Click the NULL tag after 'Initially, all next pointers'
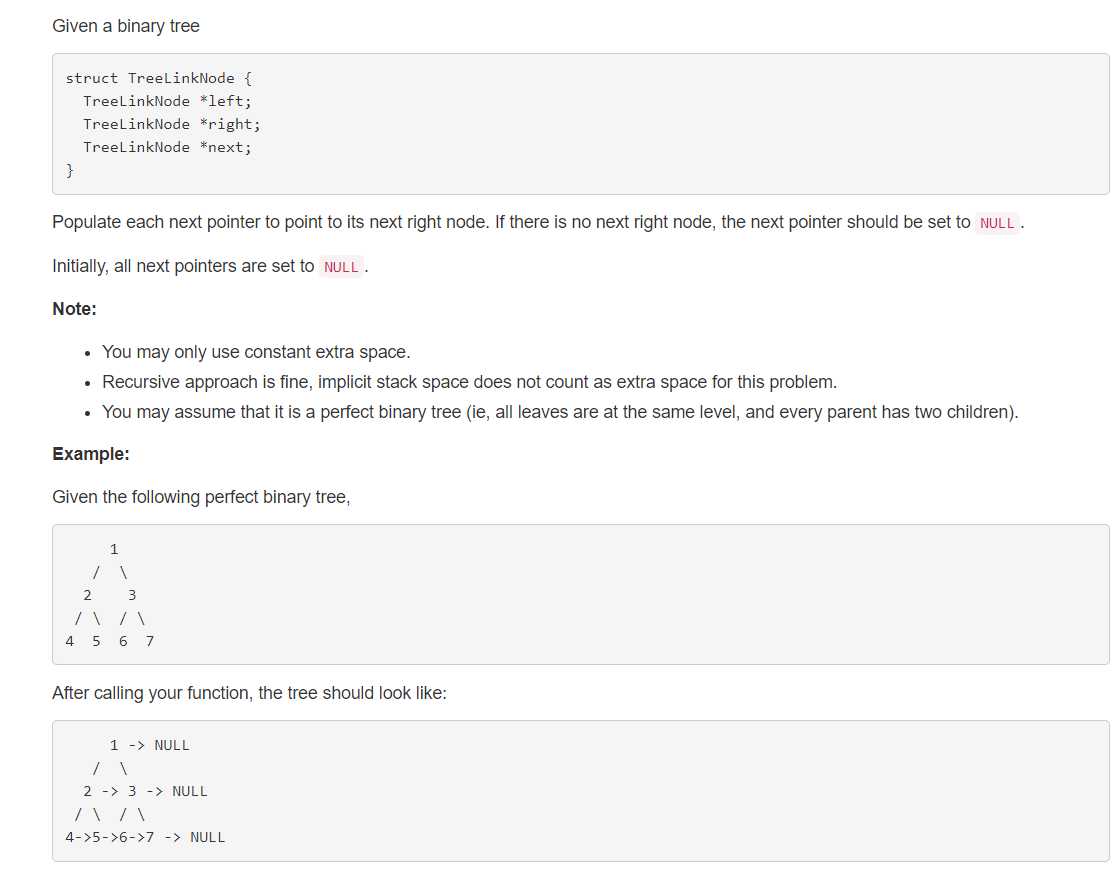 pos(341,267)
